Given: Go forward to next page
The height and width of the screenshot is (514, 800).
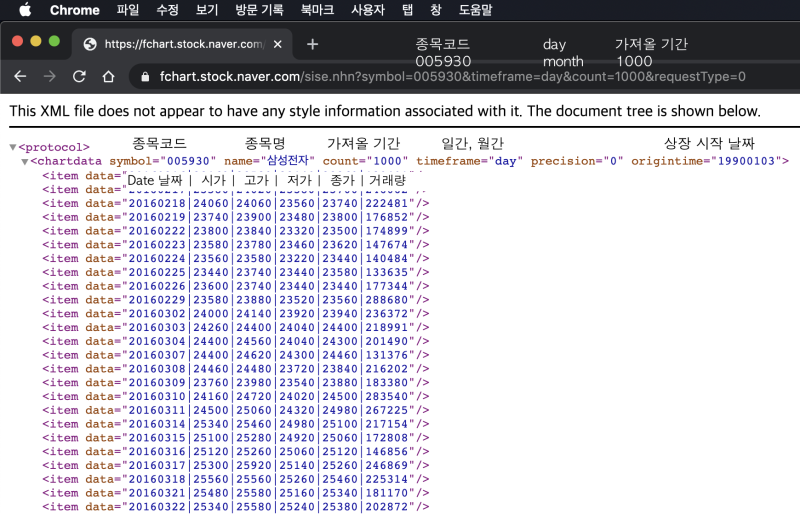Looking at the screenshot, I should (49, 77).
